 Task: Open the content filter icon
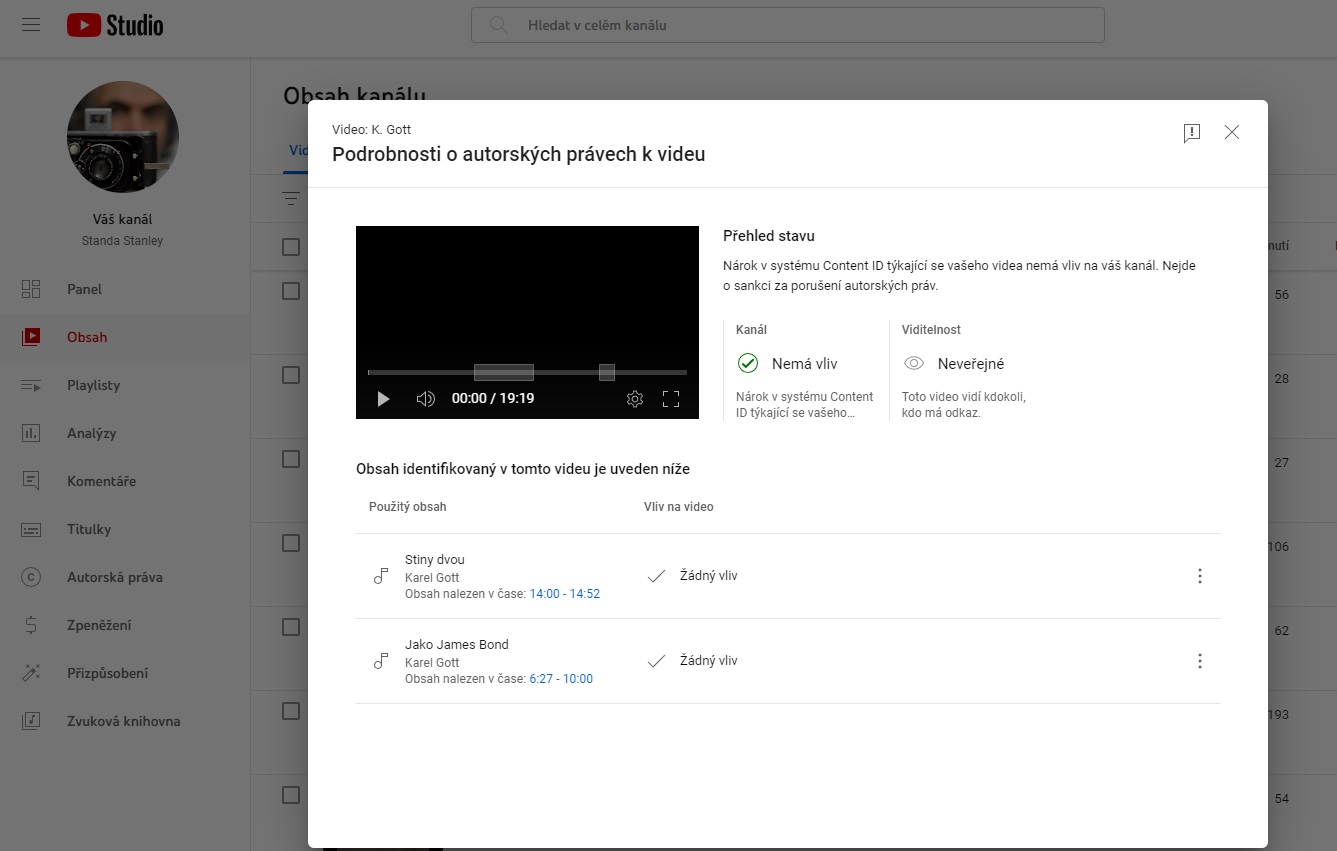click(291, 198)
